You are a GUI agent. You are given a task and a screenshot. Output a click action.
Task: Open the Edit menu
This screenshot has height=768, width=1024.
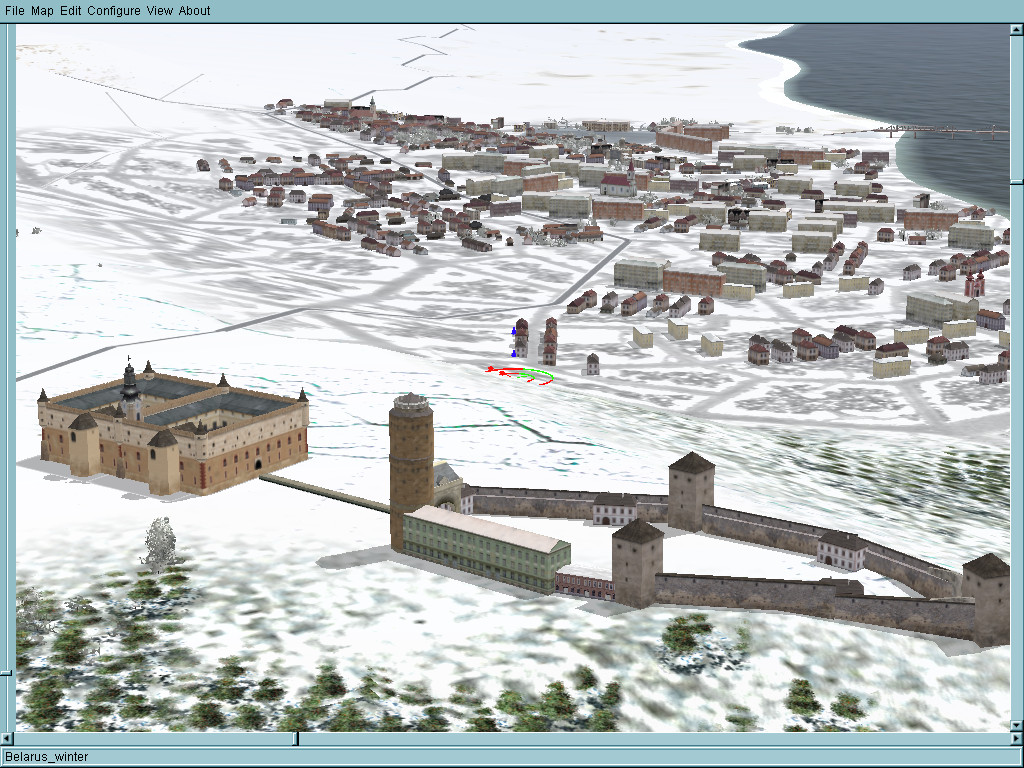pos(71,10)
